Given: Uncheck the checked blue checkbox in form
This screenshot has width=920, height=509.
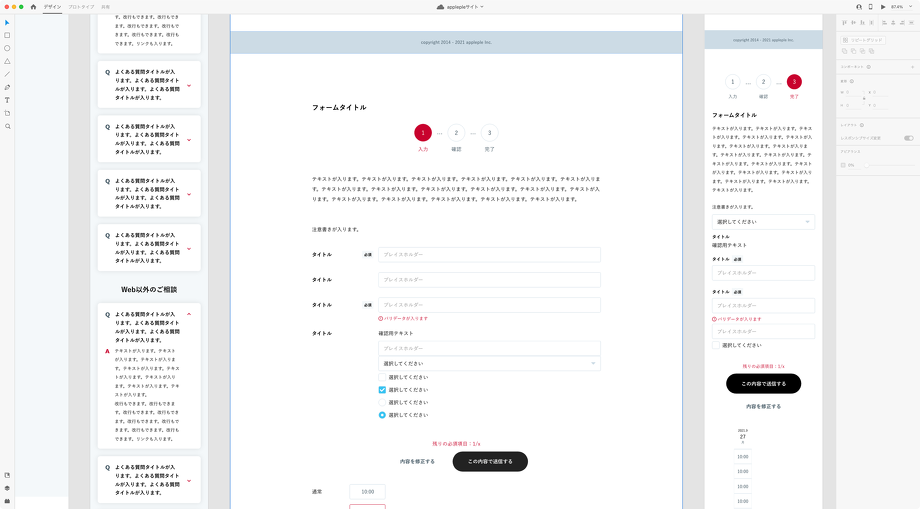Looking at the screenshot, I should pyautogui.click(x=382, y=390).
